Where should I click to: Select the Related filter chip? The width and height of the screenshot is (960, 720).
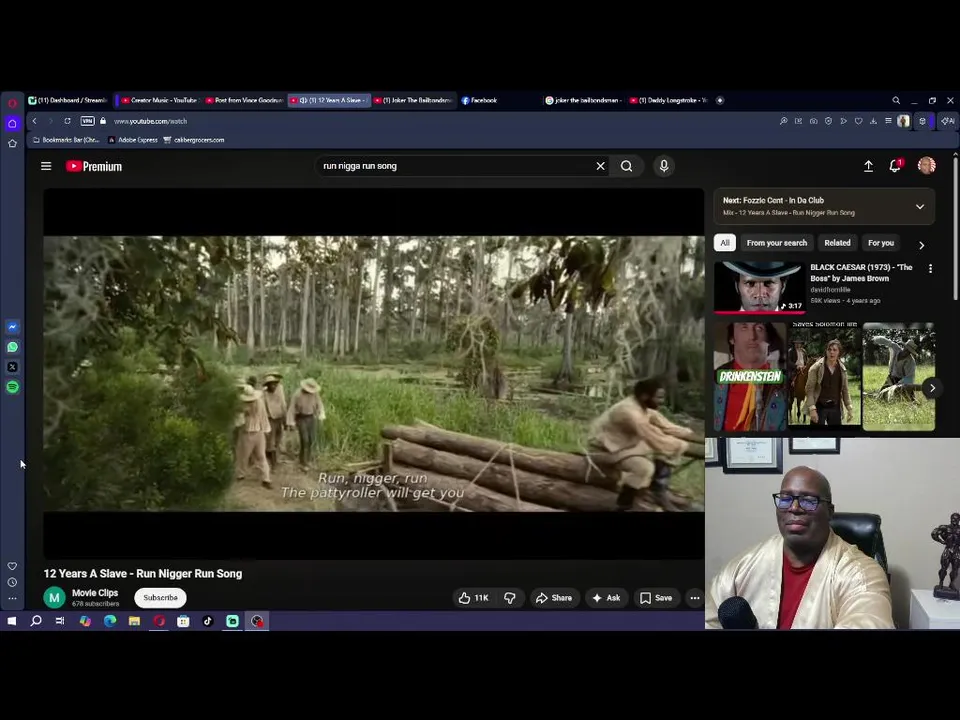pyautogui.click(x=837, y=242)
